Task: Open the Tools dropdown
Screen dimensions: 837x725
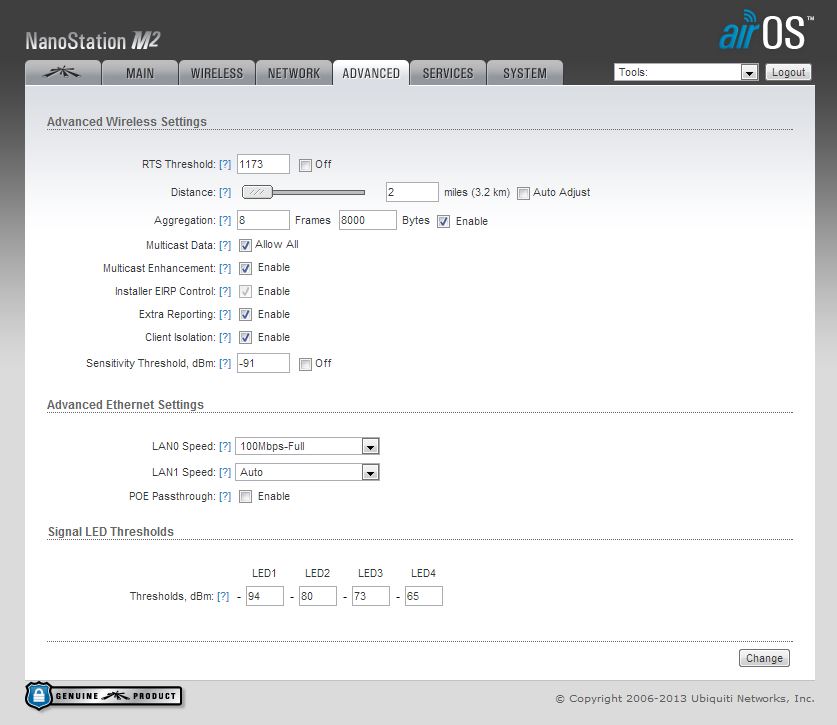Action: (x=686, y=72)
